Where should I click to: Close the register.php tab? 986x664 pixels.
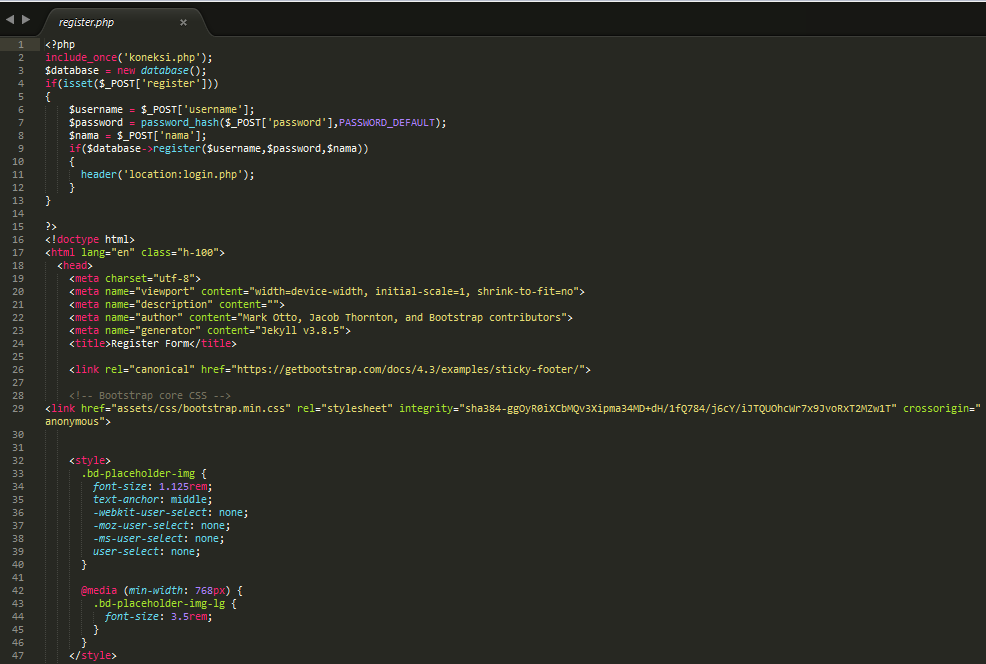184,23
